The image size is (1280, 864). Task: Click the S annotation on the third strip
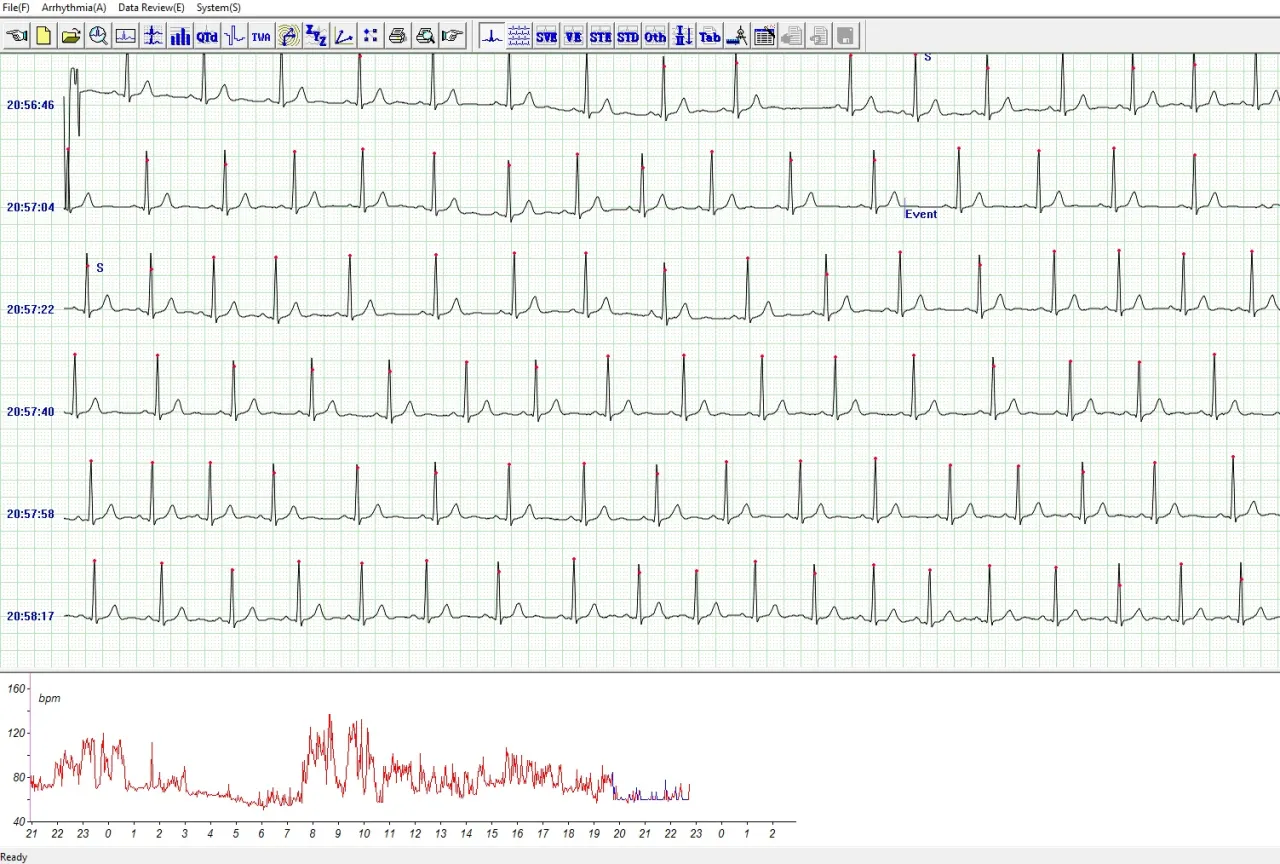[100, 267]
